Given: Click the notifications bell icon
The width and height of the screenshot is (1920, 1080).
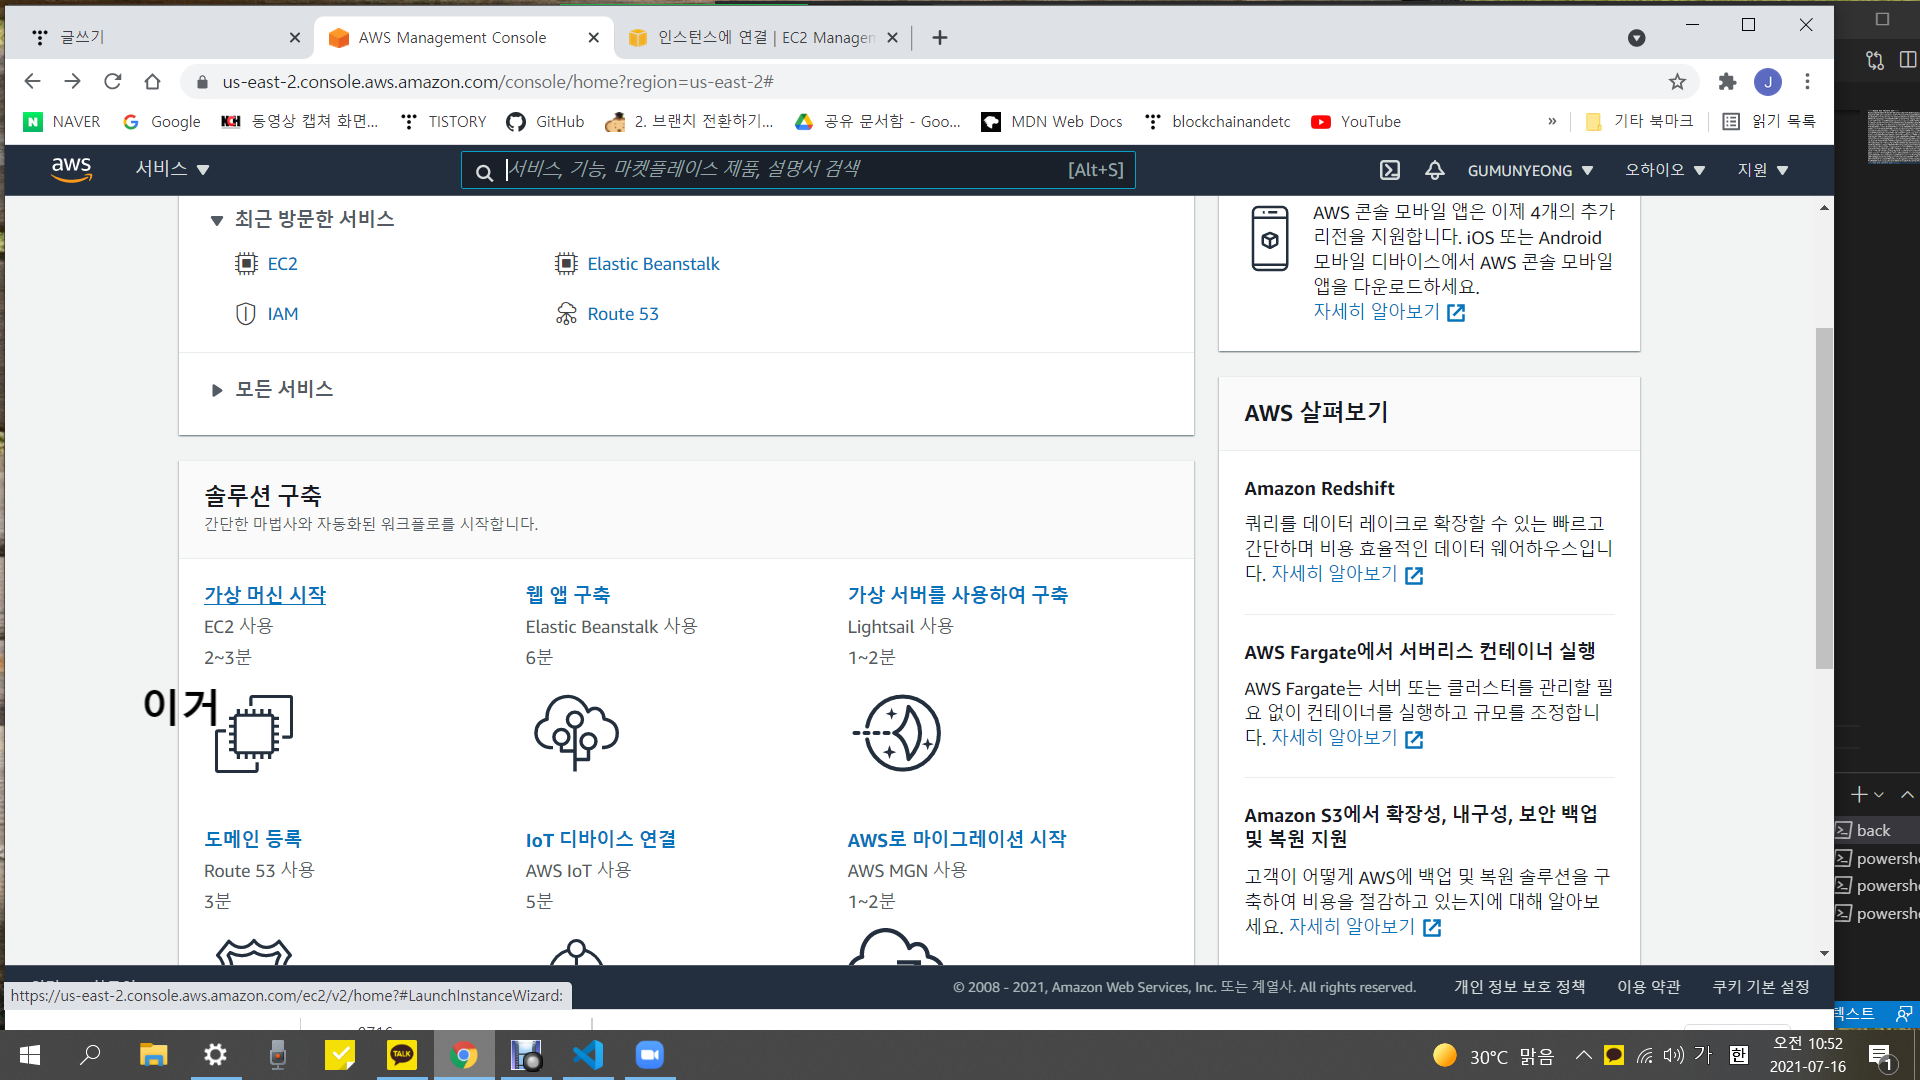Looking at the screenshot, I should pyautogui.click(x=1434, y=170).
